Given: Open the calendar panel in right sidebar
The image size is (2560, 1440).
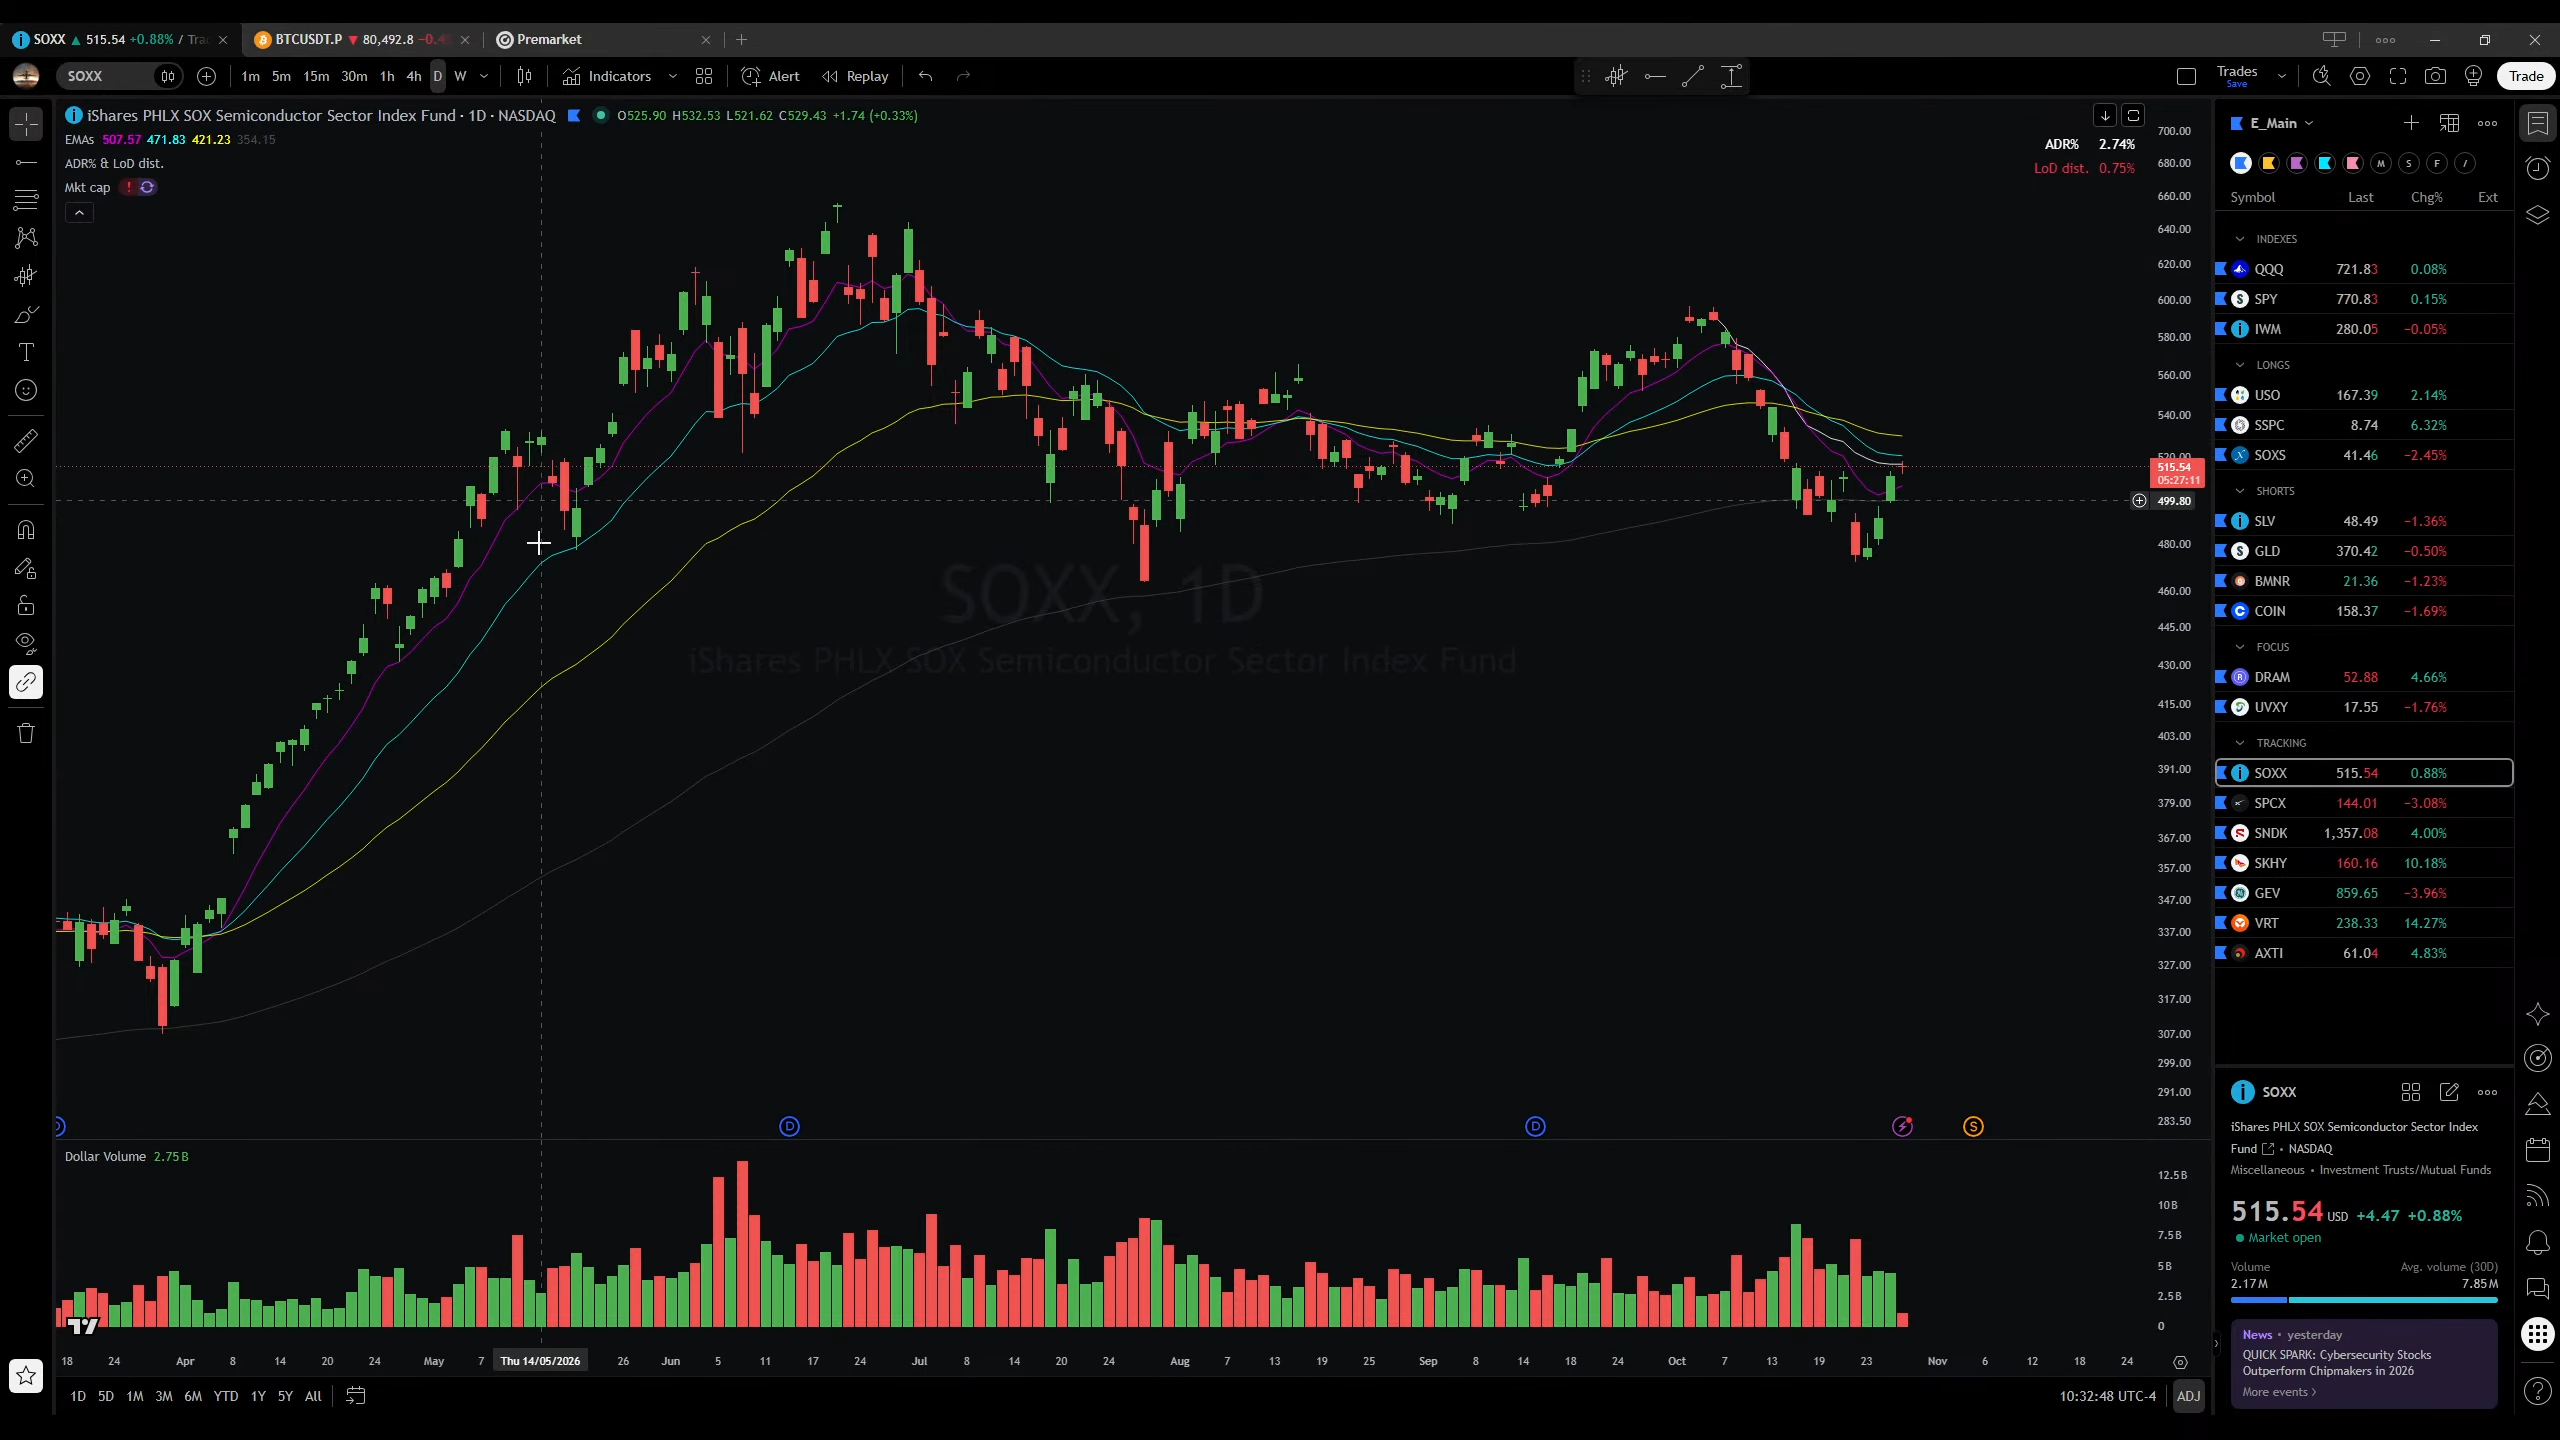Looking at the screenshot, I should click(2538, 1149).
